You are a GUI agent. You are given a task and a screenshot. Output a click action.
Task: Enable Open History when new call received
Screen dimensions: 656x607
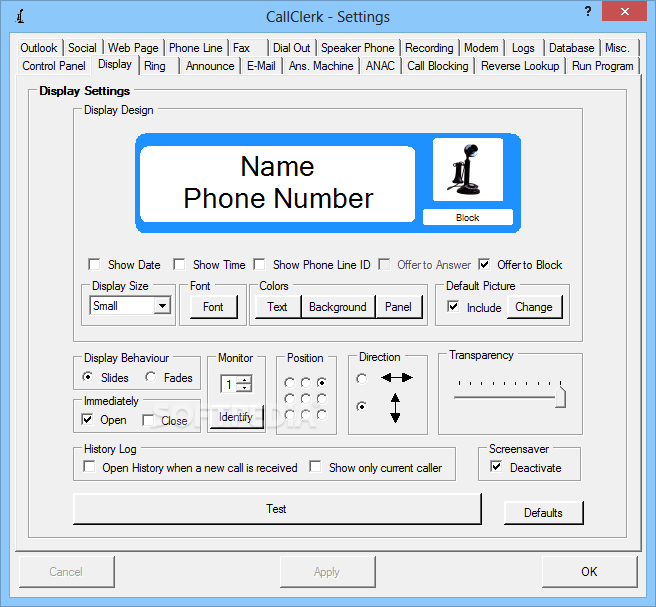[89, 466]
